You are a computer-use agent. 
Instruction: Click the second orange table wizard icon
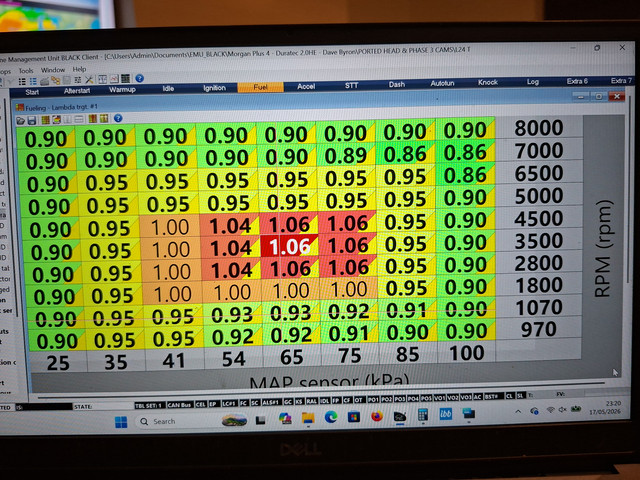click(104, 118)
